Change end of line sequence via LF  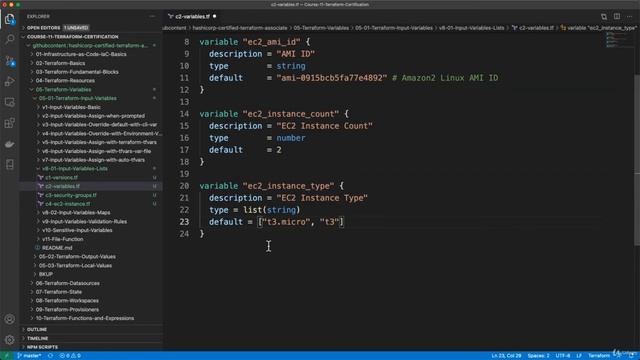click(579, 356)
